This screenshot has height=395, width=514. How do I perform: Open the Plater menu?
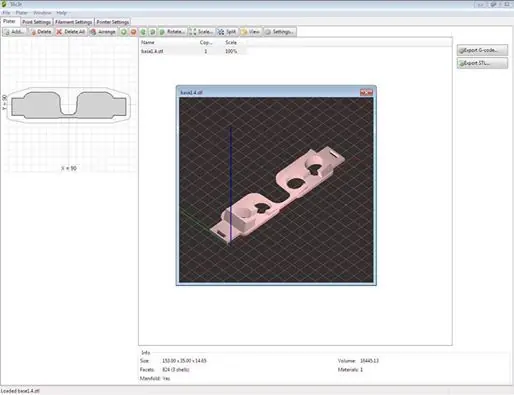[22, 13]
